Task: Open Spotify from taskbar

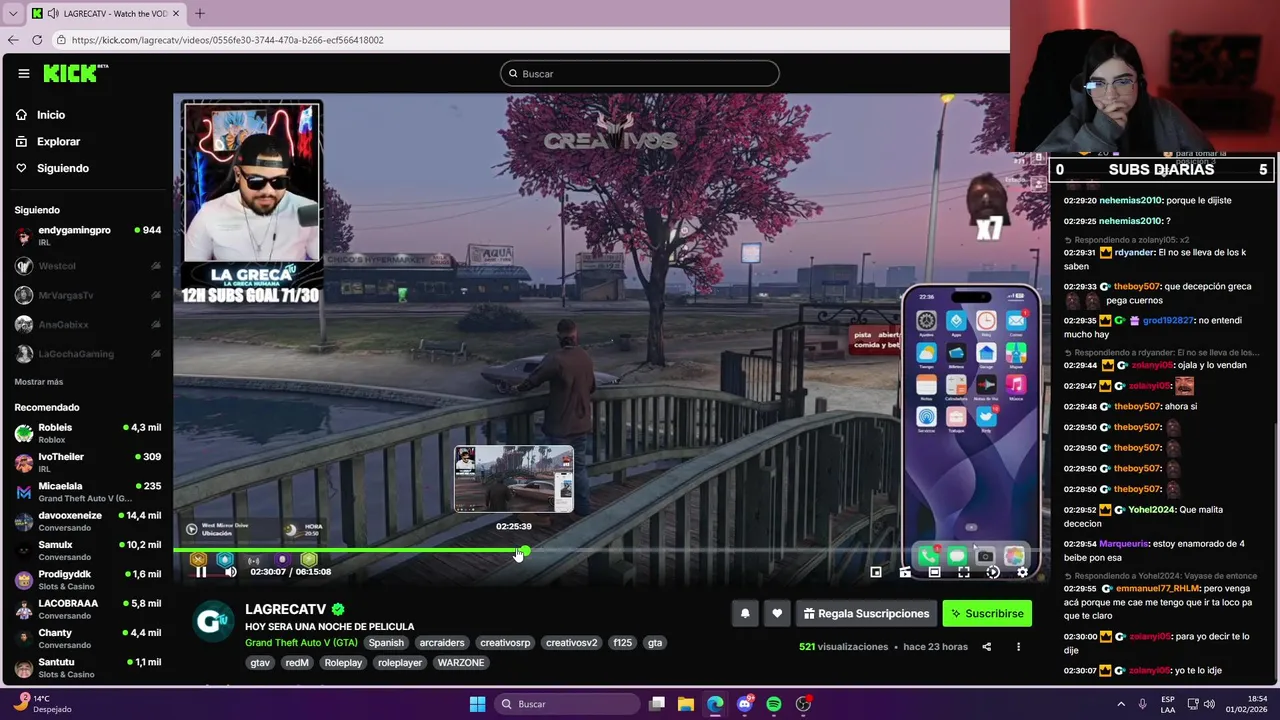Action: pos(774,704)
